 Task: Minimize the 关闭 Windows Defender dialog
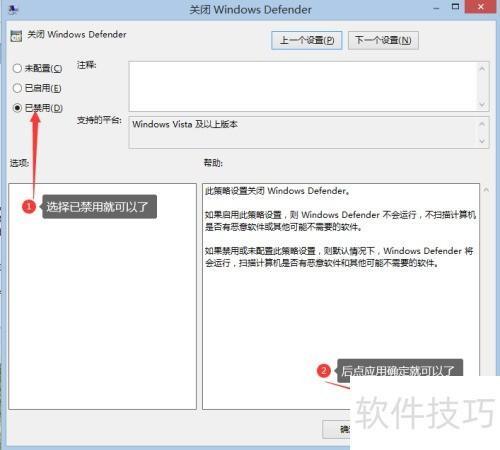coord(436,8)
